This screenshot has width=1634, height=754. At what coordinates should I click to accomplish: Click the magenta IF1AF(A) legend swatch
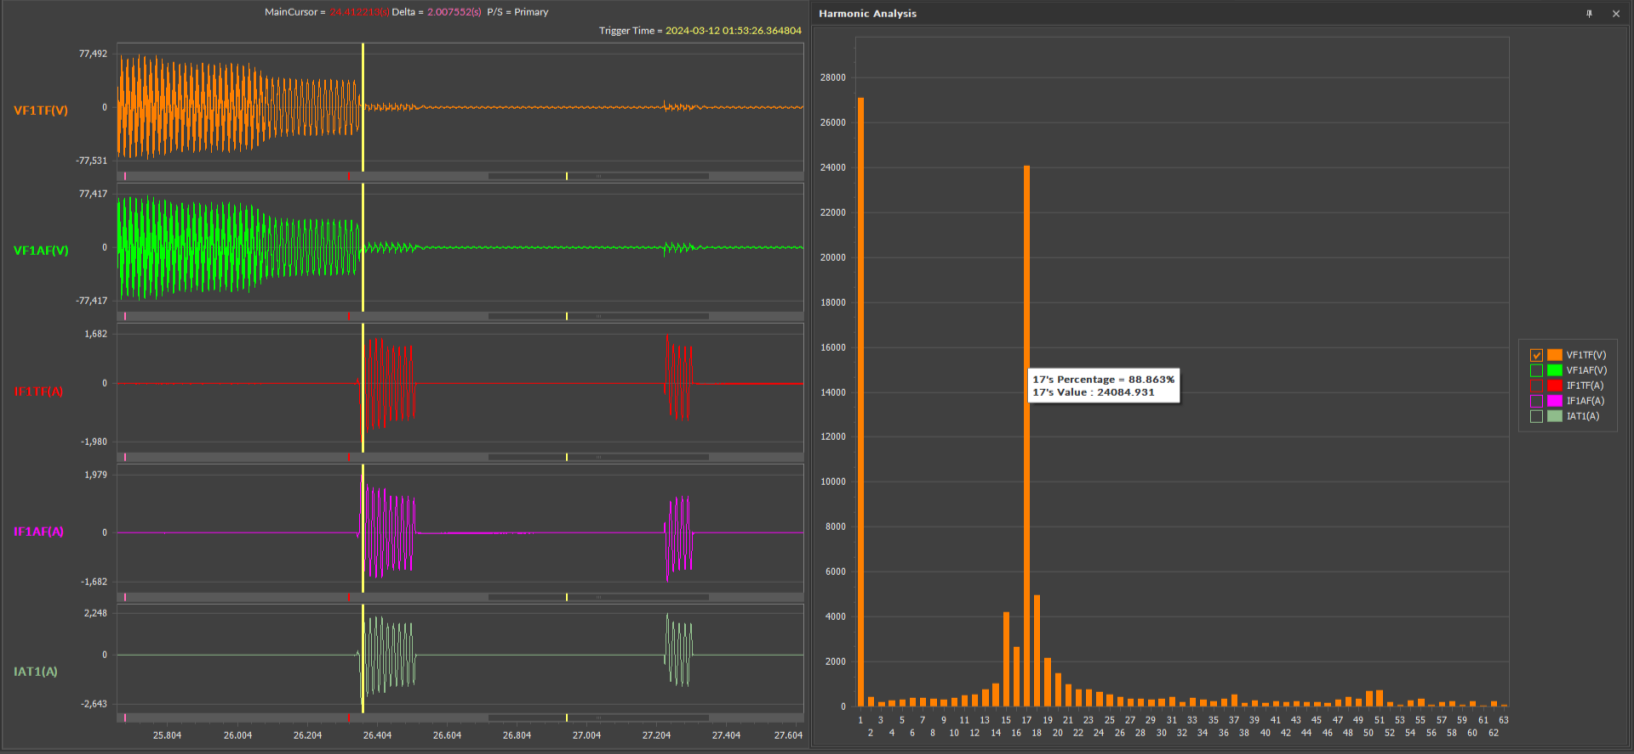(x=1554, y=401)
